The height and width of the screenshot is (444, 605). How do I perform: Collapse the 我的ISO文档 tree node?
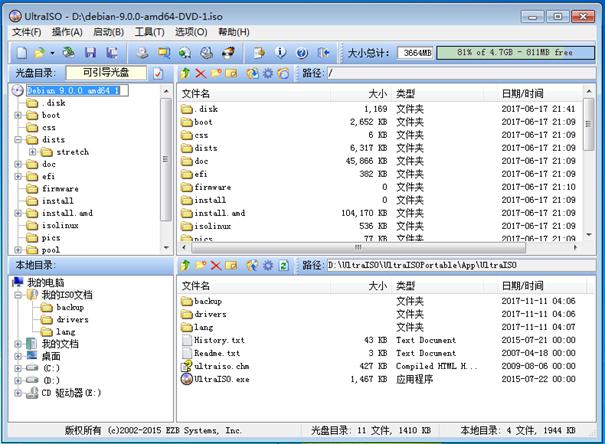(18, 295)
